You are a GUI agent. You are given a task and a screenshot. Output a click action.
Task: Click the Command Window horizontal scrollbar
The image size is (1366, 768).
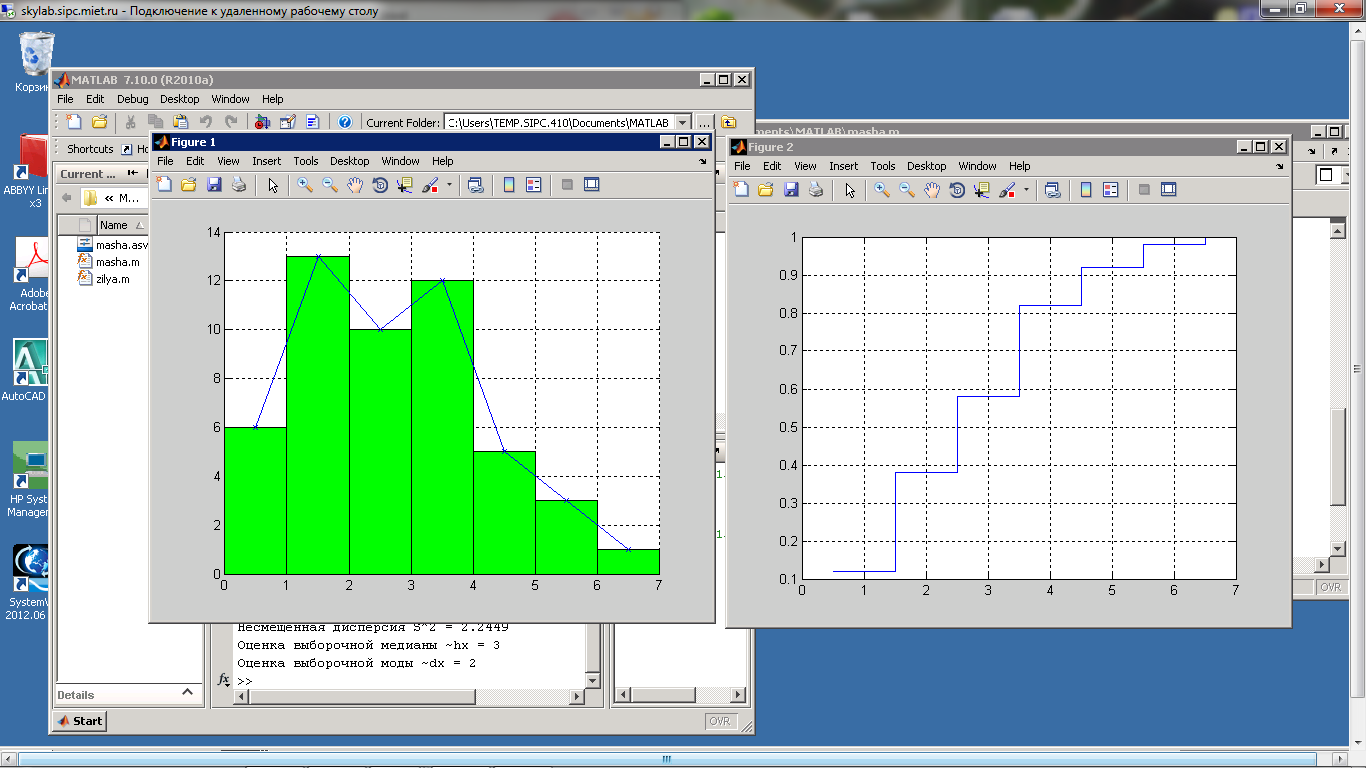click(x=410, y=695)
